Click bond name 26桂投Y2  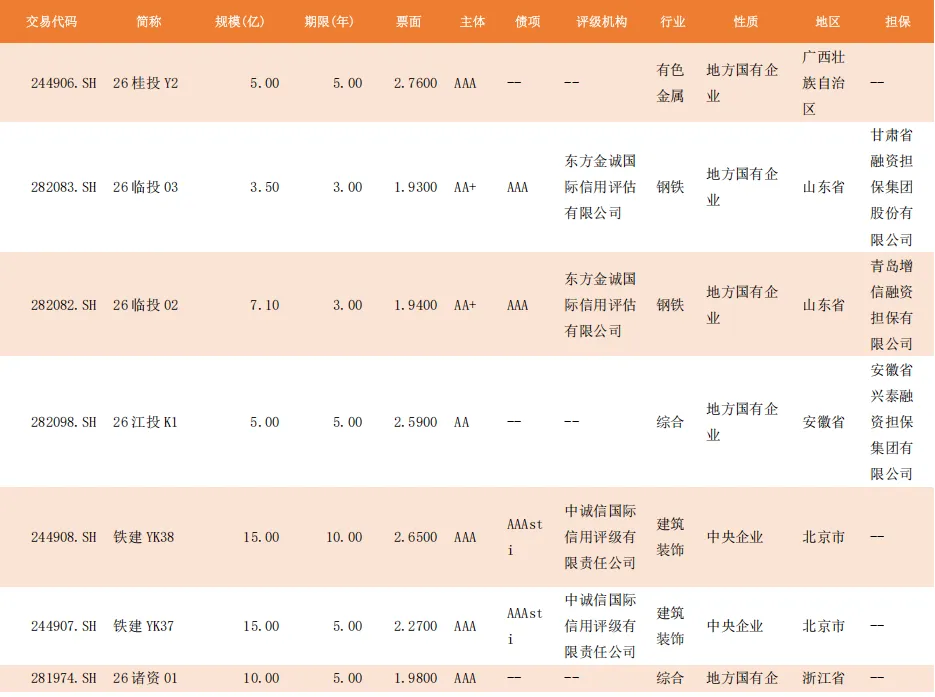click(145, 83)
